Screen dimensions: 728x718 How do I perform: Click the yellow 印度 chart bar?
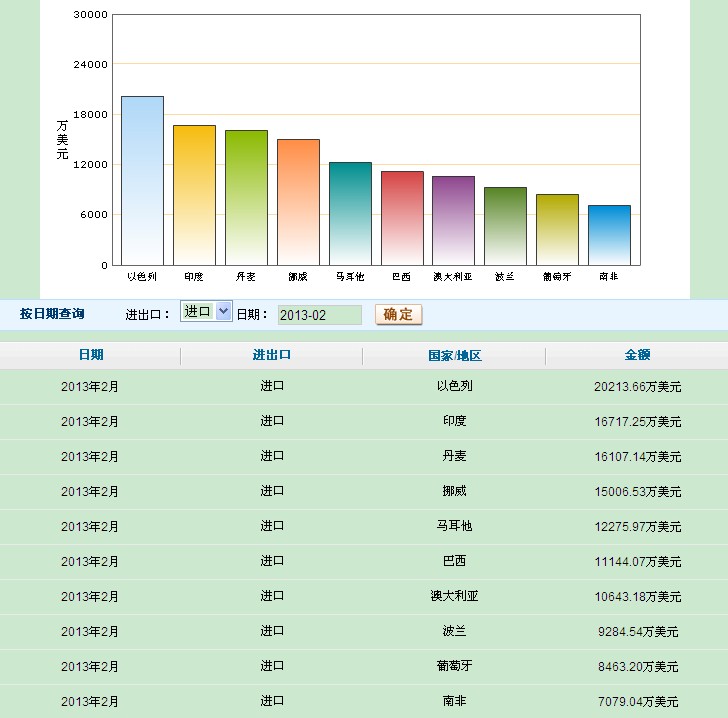[x=194, y=195]
